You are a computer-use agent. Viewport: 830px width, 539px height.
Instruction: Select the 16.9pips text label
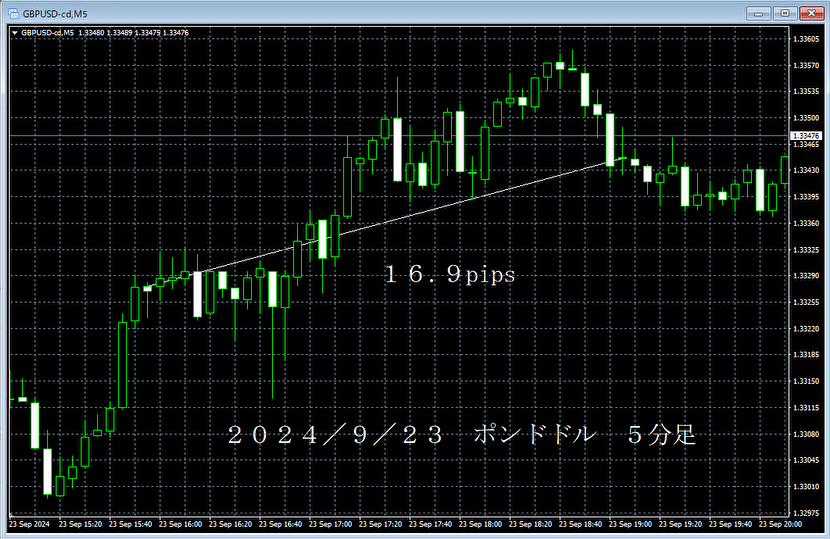coord(450,274)
